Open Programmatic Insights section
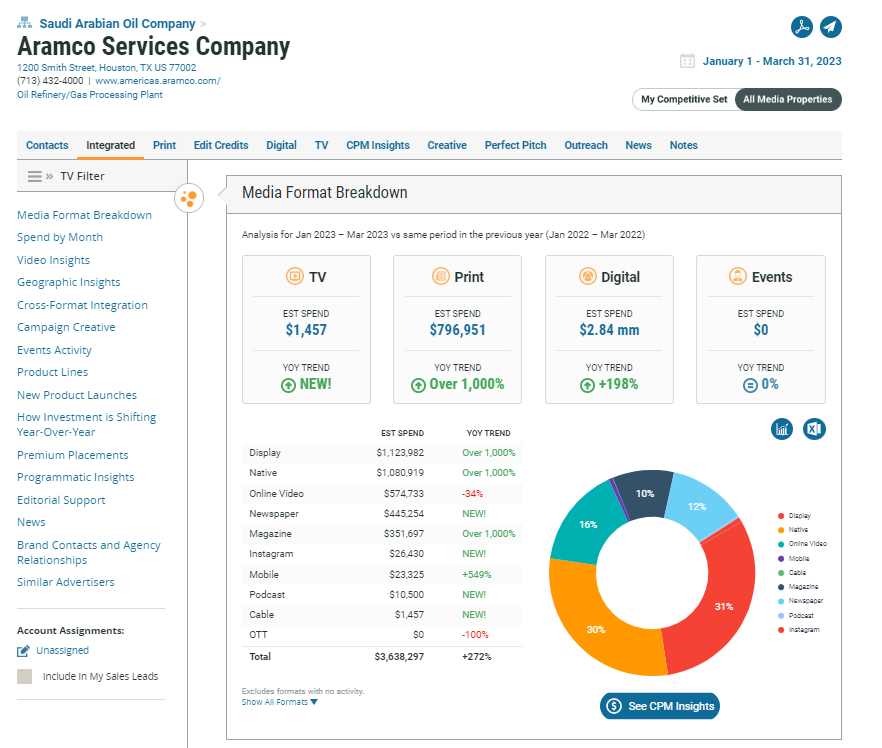This screenshot has width=882, height=748. pyautogui.click(x=75, y=477)
